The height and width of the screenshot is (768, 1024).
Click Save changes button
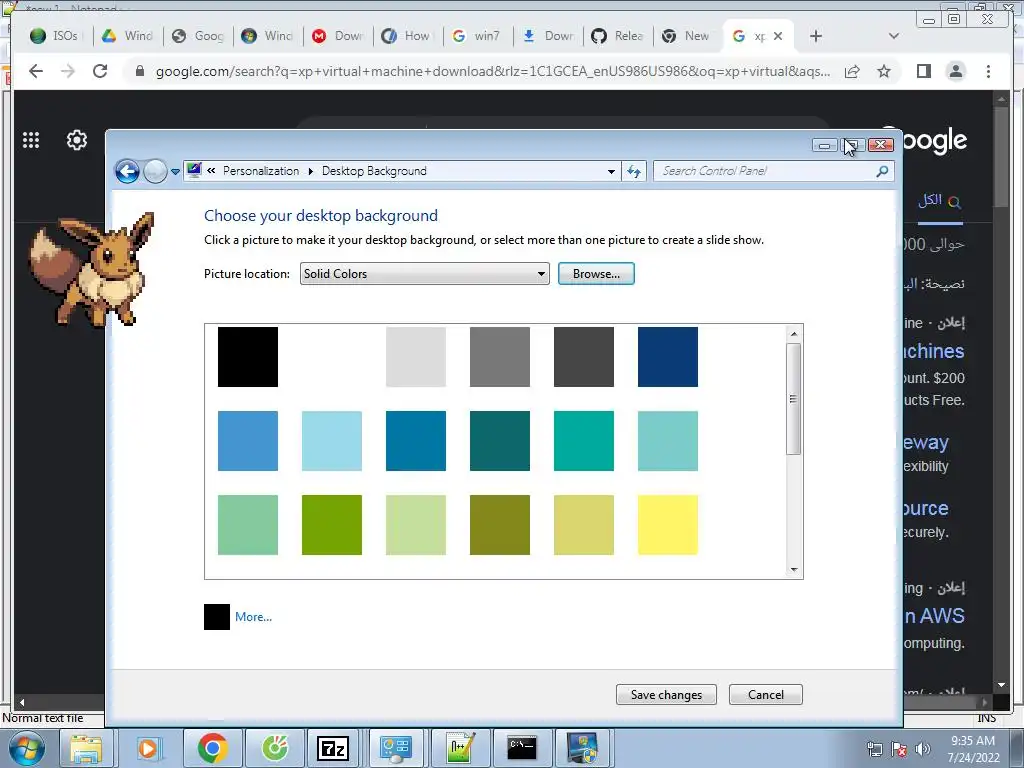[666, 695]
